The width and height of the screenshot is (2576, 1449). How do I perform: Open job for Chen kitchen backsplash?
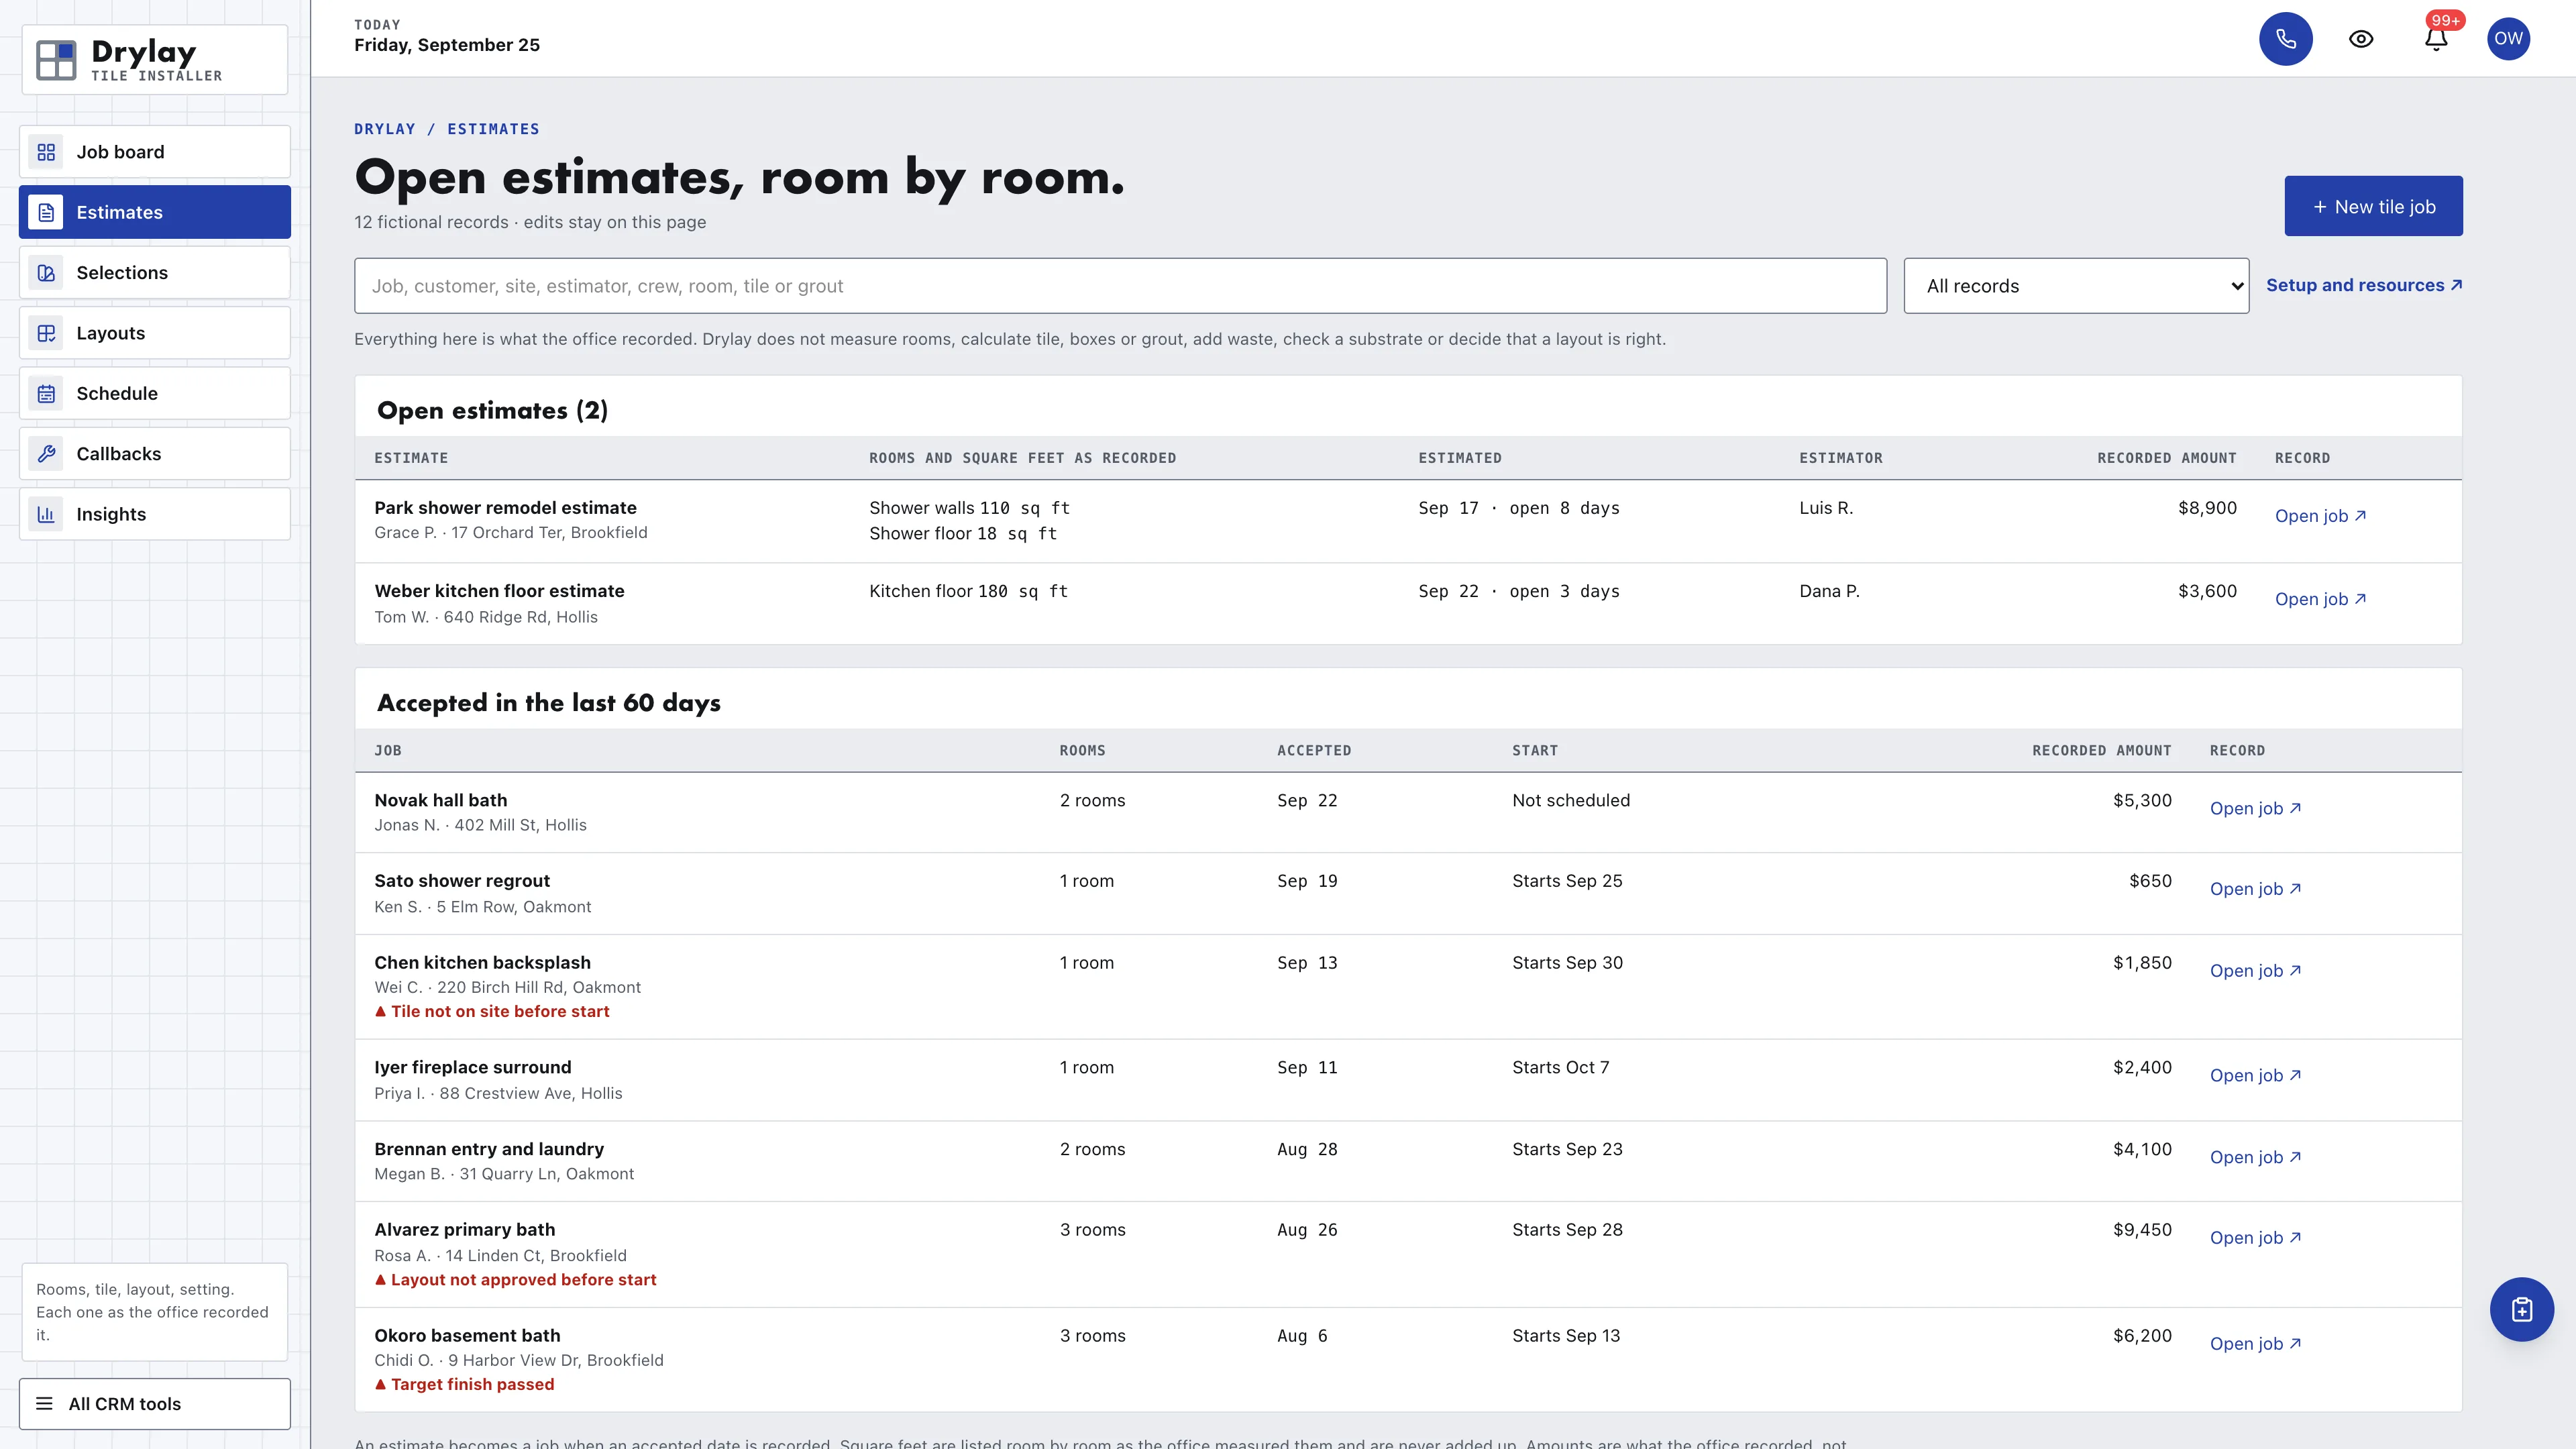tap(2255, 971)
